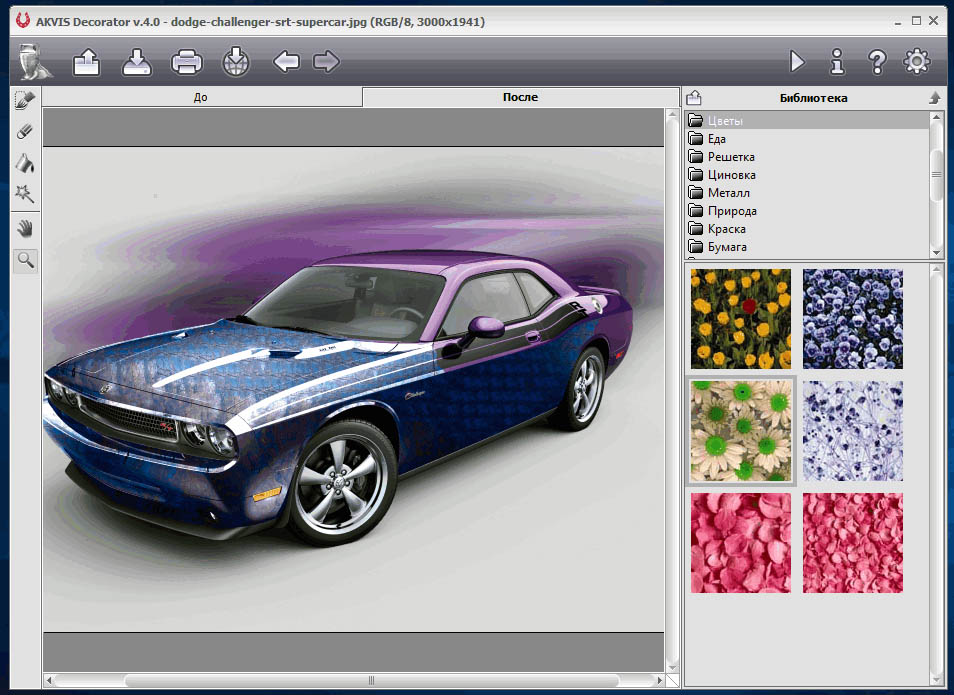Click the up arrow icon in library header
This screenshot has width=954, height=695.
[935, 98]
